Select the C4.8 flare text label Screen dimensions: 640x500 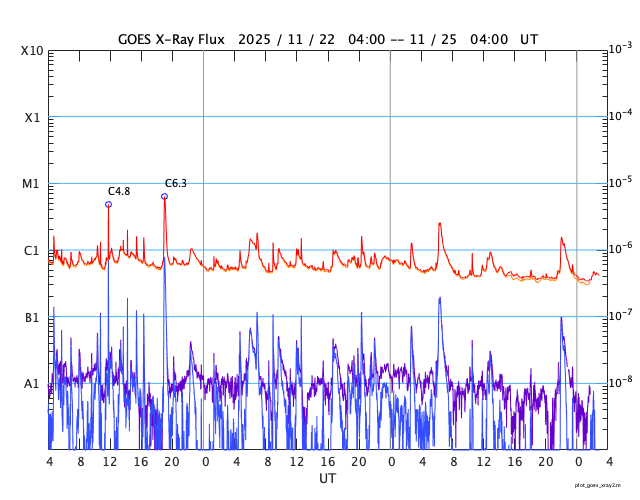pos(119,191)
